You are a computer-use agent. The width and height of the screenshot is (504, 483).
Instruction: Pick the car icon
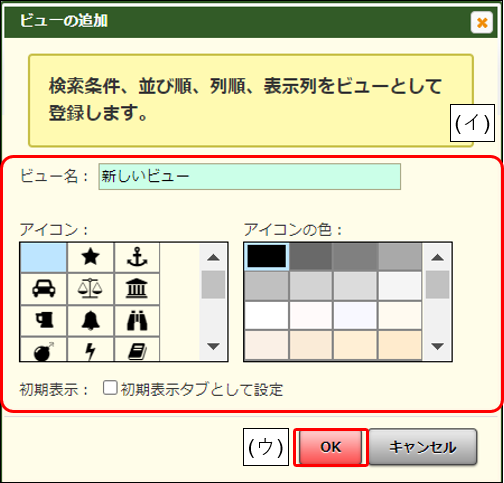44,289
